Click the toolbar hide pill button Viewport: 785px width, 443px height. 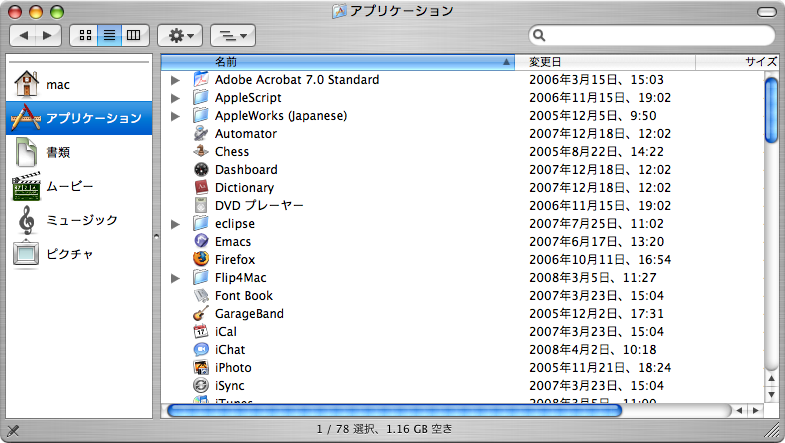pos(766,12)
